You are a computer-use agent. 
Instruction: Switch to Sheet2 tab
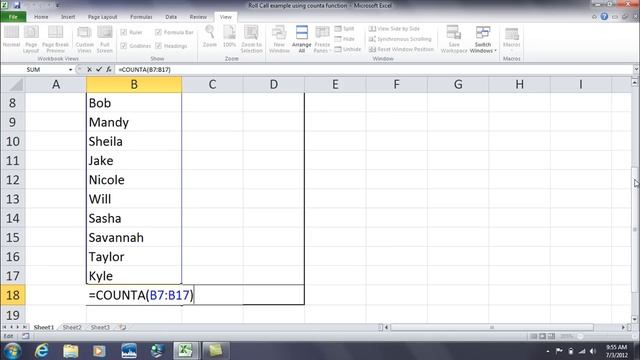72,327
